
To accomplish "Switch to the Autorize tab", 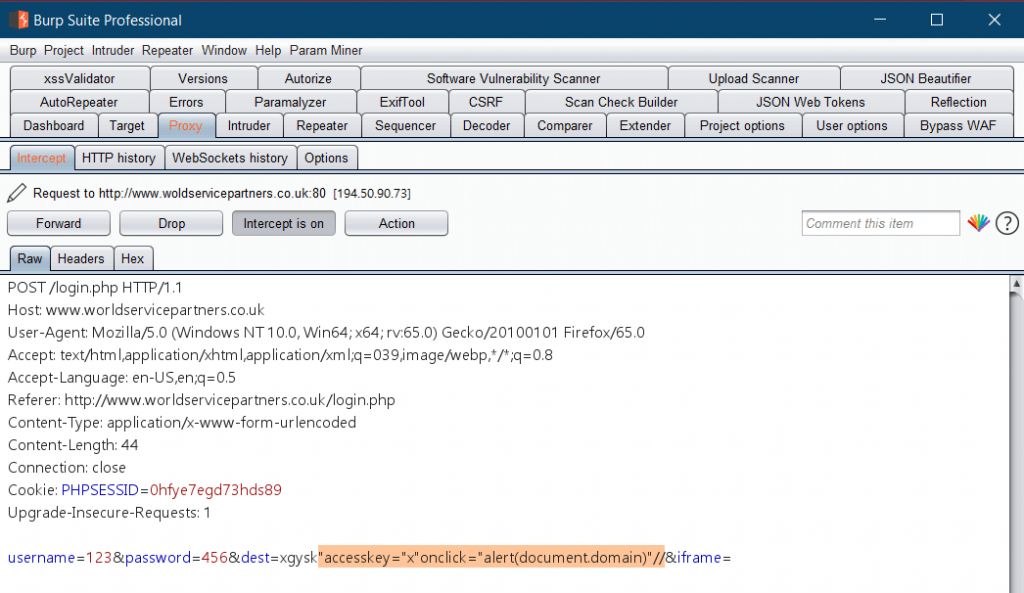I will (308, 78).
